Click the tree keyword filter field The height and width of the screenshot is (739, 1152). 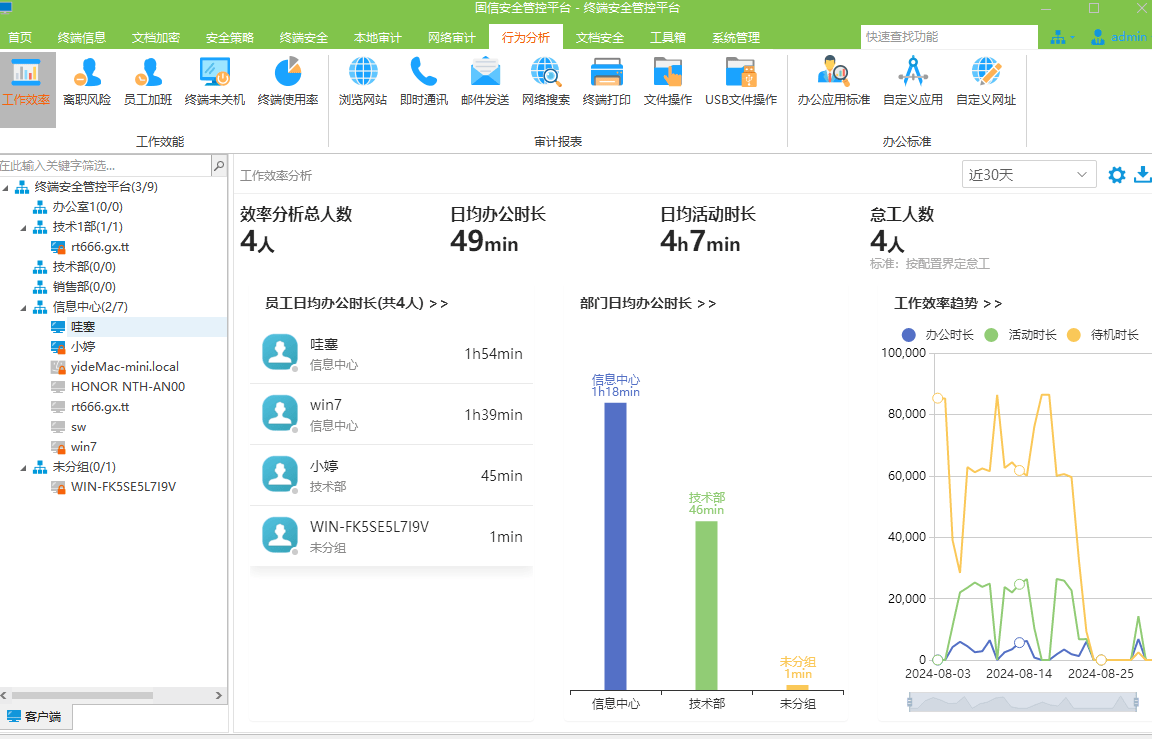(105, 166)
